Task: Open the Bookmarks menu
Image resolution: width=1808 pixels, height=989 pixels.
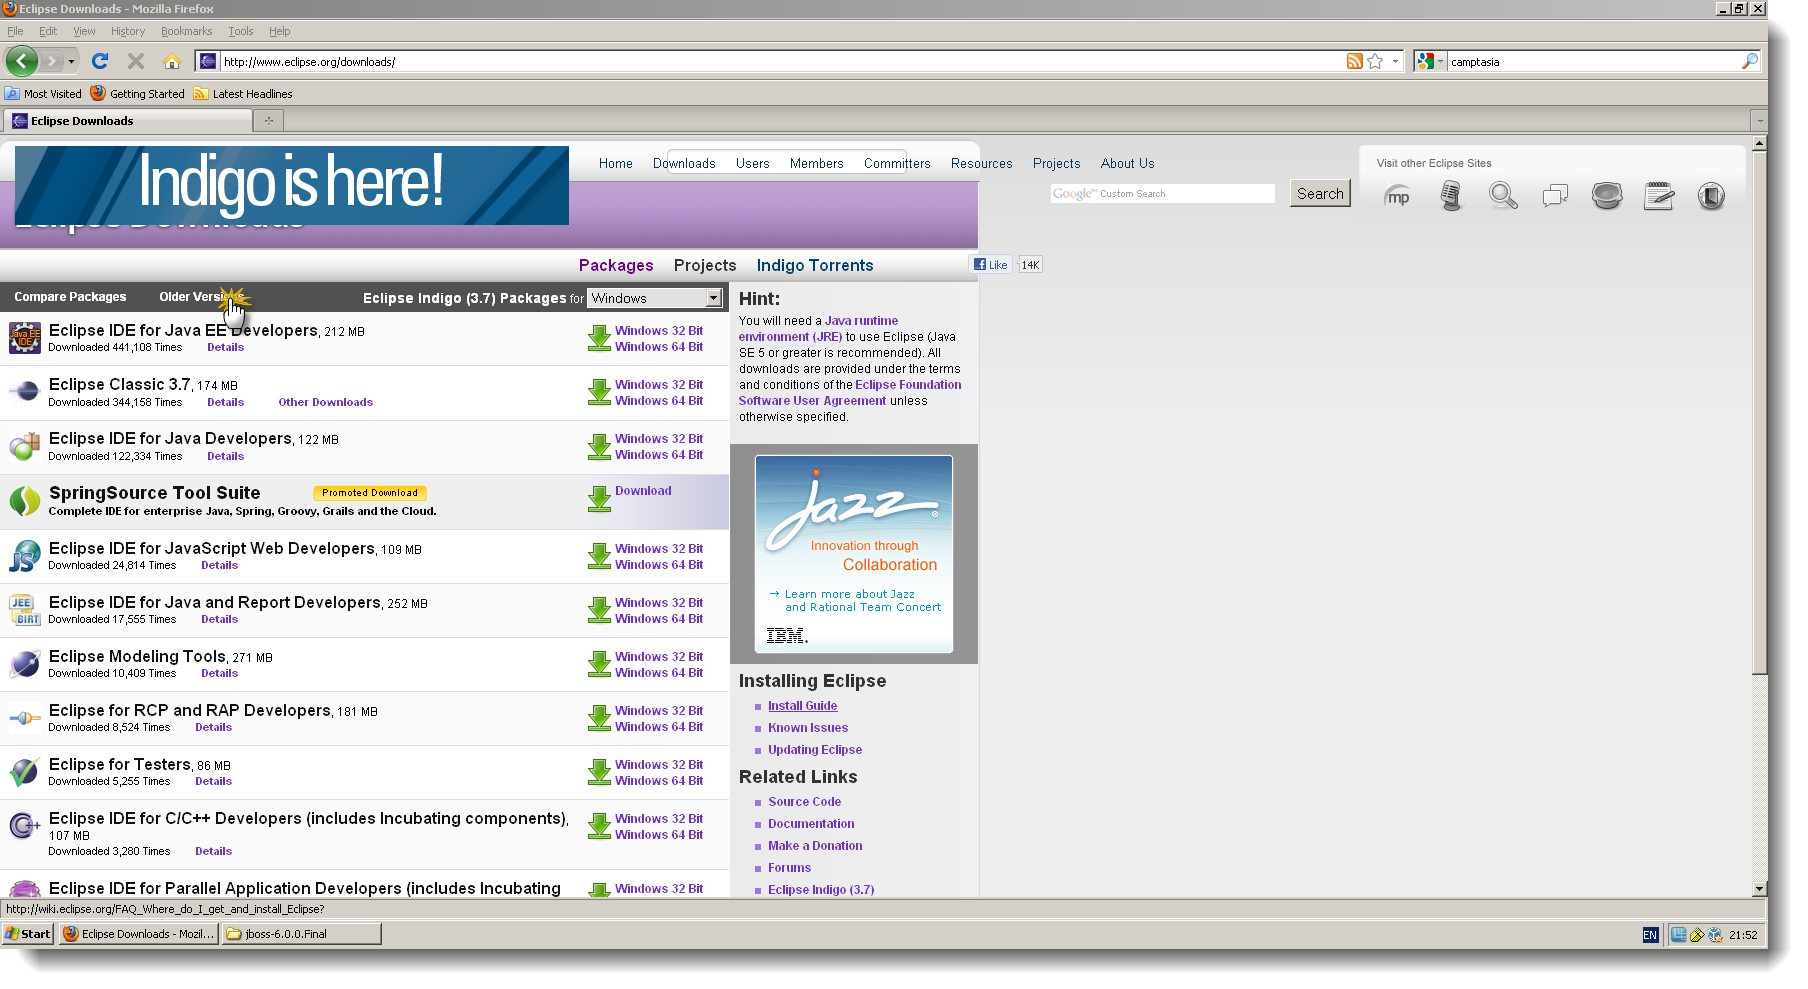Action: 186,31
